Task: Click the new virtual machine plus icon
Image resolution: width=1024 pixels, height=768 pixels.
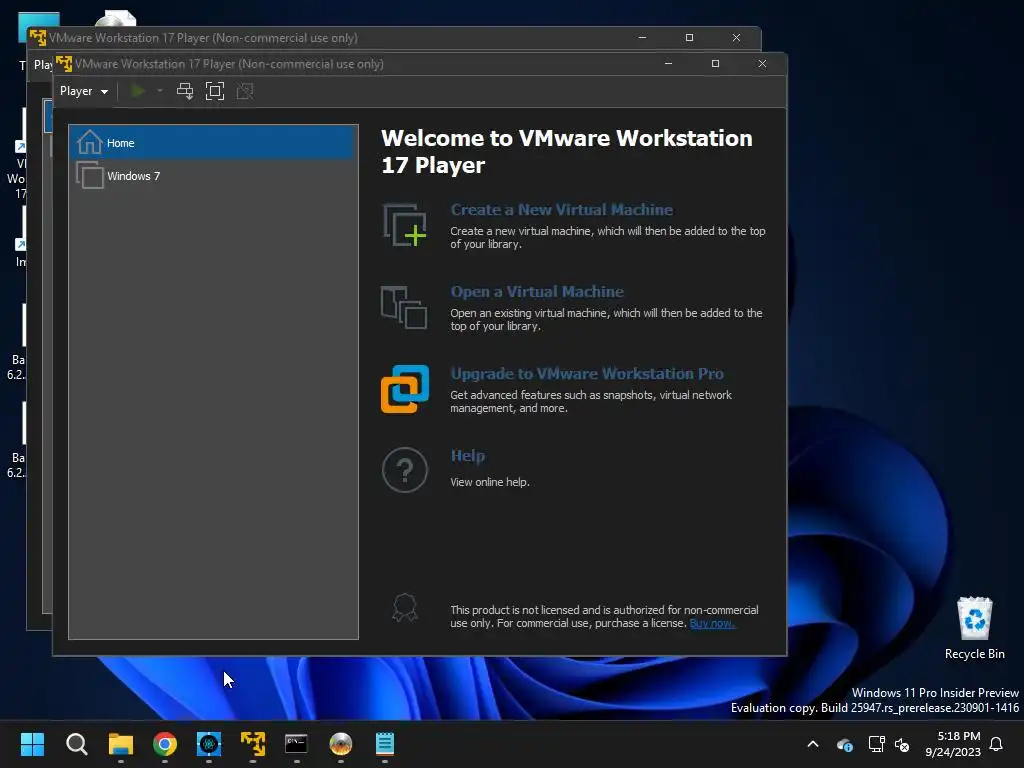Action: click(x=405, y=225)
